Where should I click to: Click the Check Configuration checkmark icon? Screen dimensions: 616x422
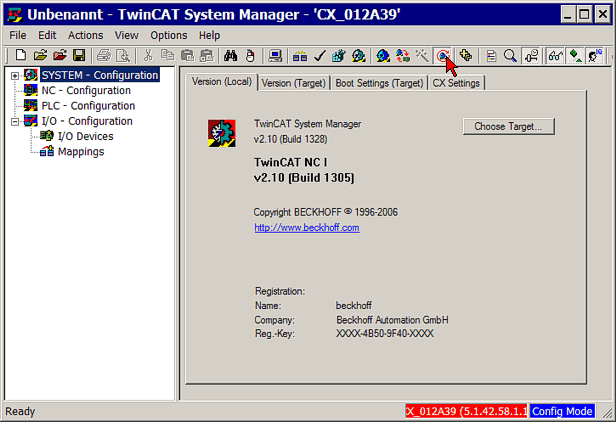pyautogui.click(x=319, y=56)
